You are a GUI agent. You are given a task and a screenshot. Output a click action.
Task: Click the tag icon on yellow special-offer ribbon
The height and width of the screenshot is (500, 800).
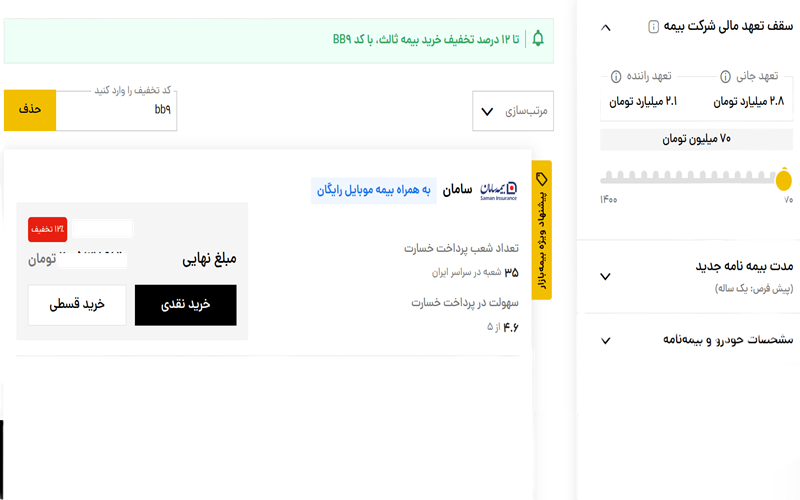point(541,179)
